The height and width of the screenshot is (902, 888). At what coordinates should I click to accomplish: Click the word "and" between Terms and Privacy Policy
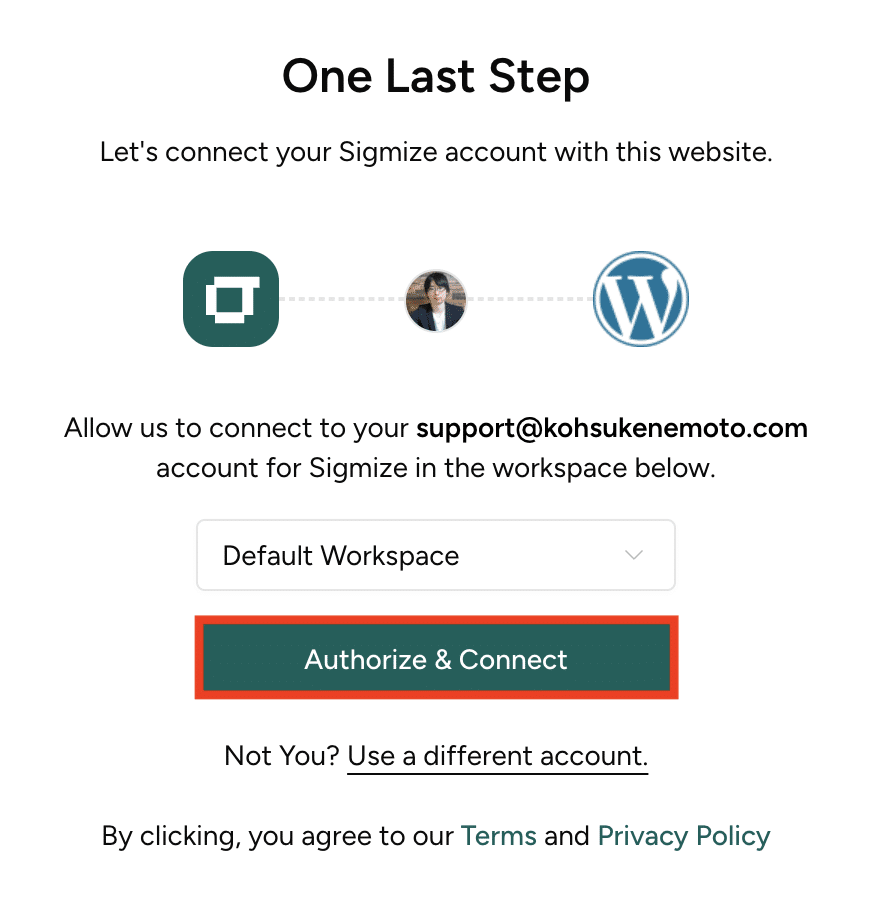(x=567, y=836)
